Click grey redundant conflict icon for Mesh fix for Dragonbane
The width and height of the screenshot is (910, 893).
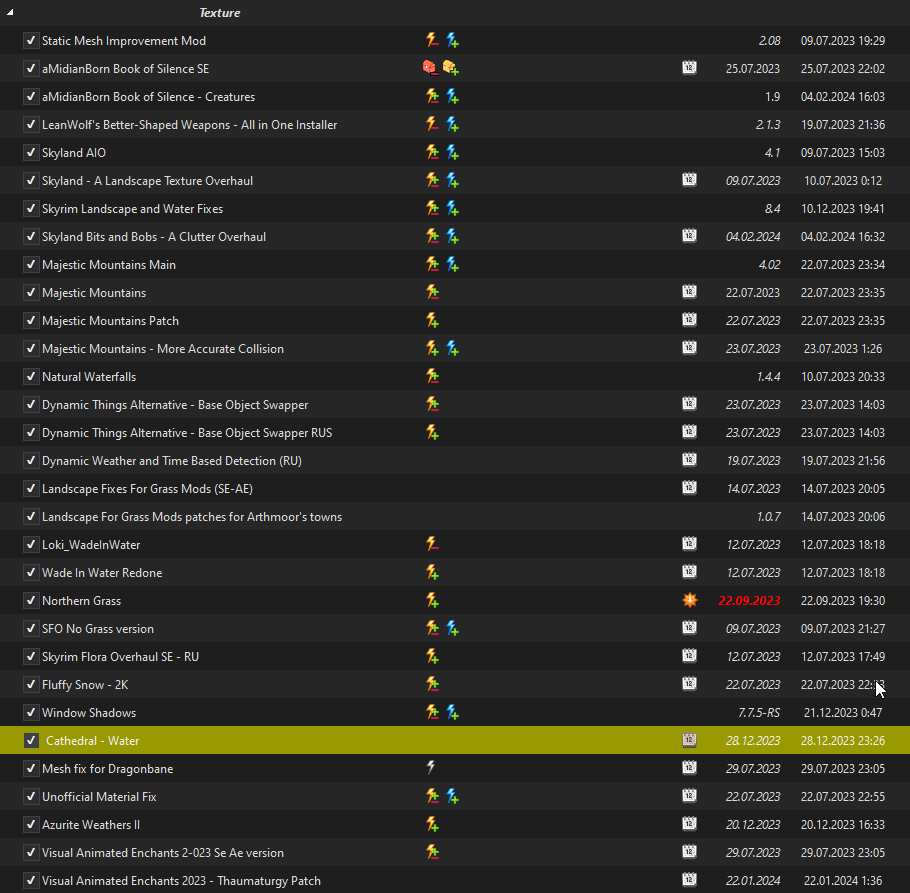click(x=431, y=768)
